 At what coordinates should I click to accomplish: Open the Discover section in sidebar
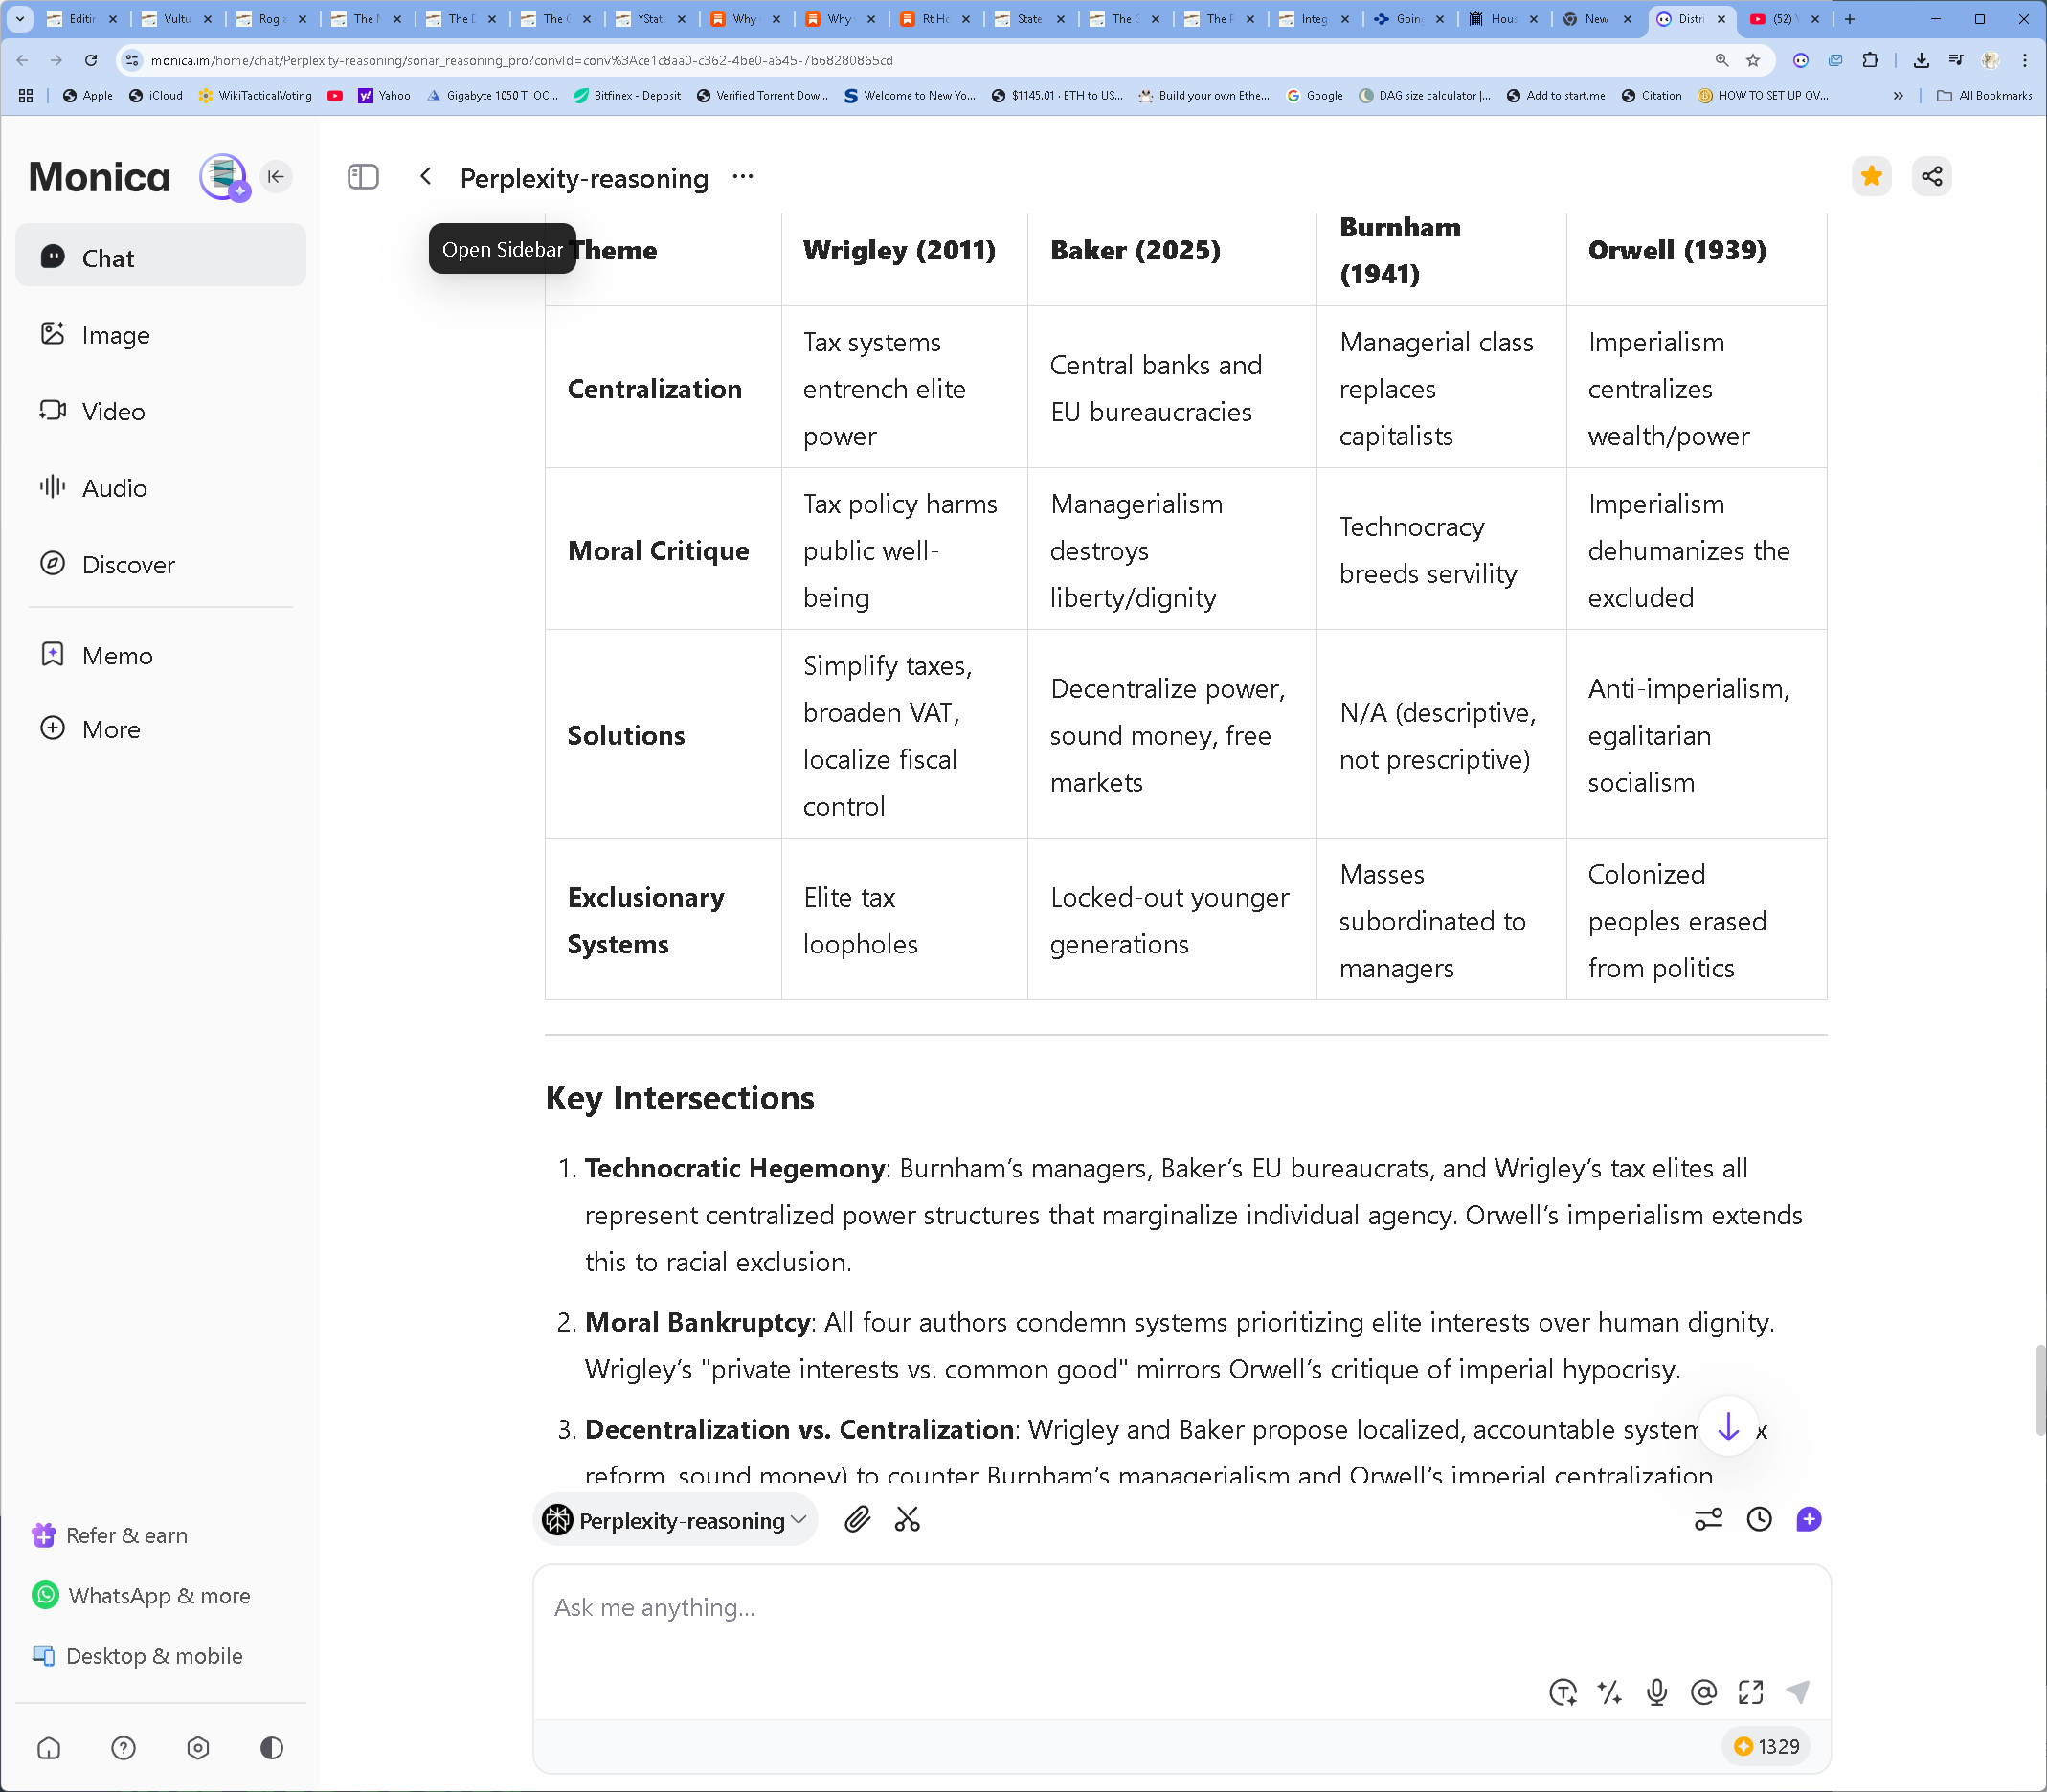click(160, 565)
